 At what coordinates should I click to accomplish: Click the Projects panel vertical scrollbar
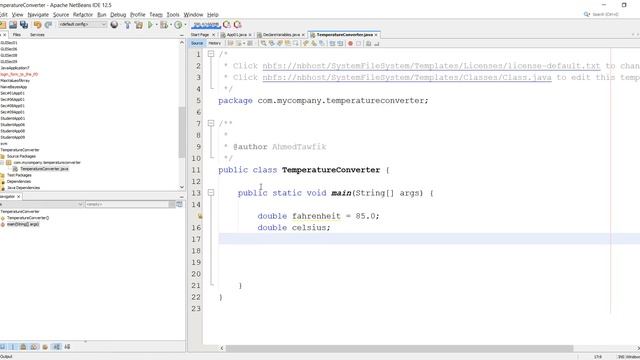(x=182, y=131)
